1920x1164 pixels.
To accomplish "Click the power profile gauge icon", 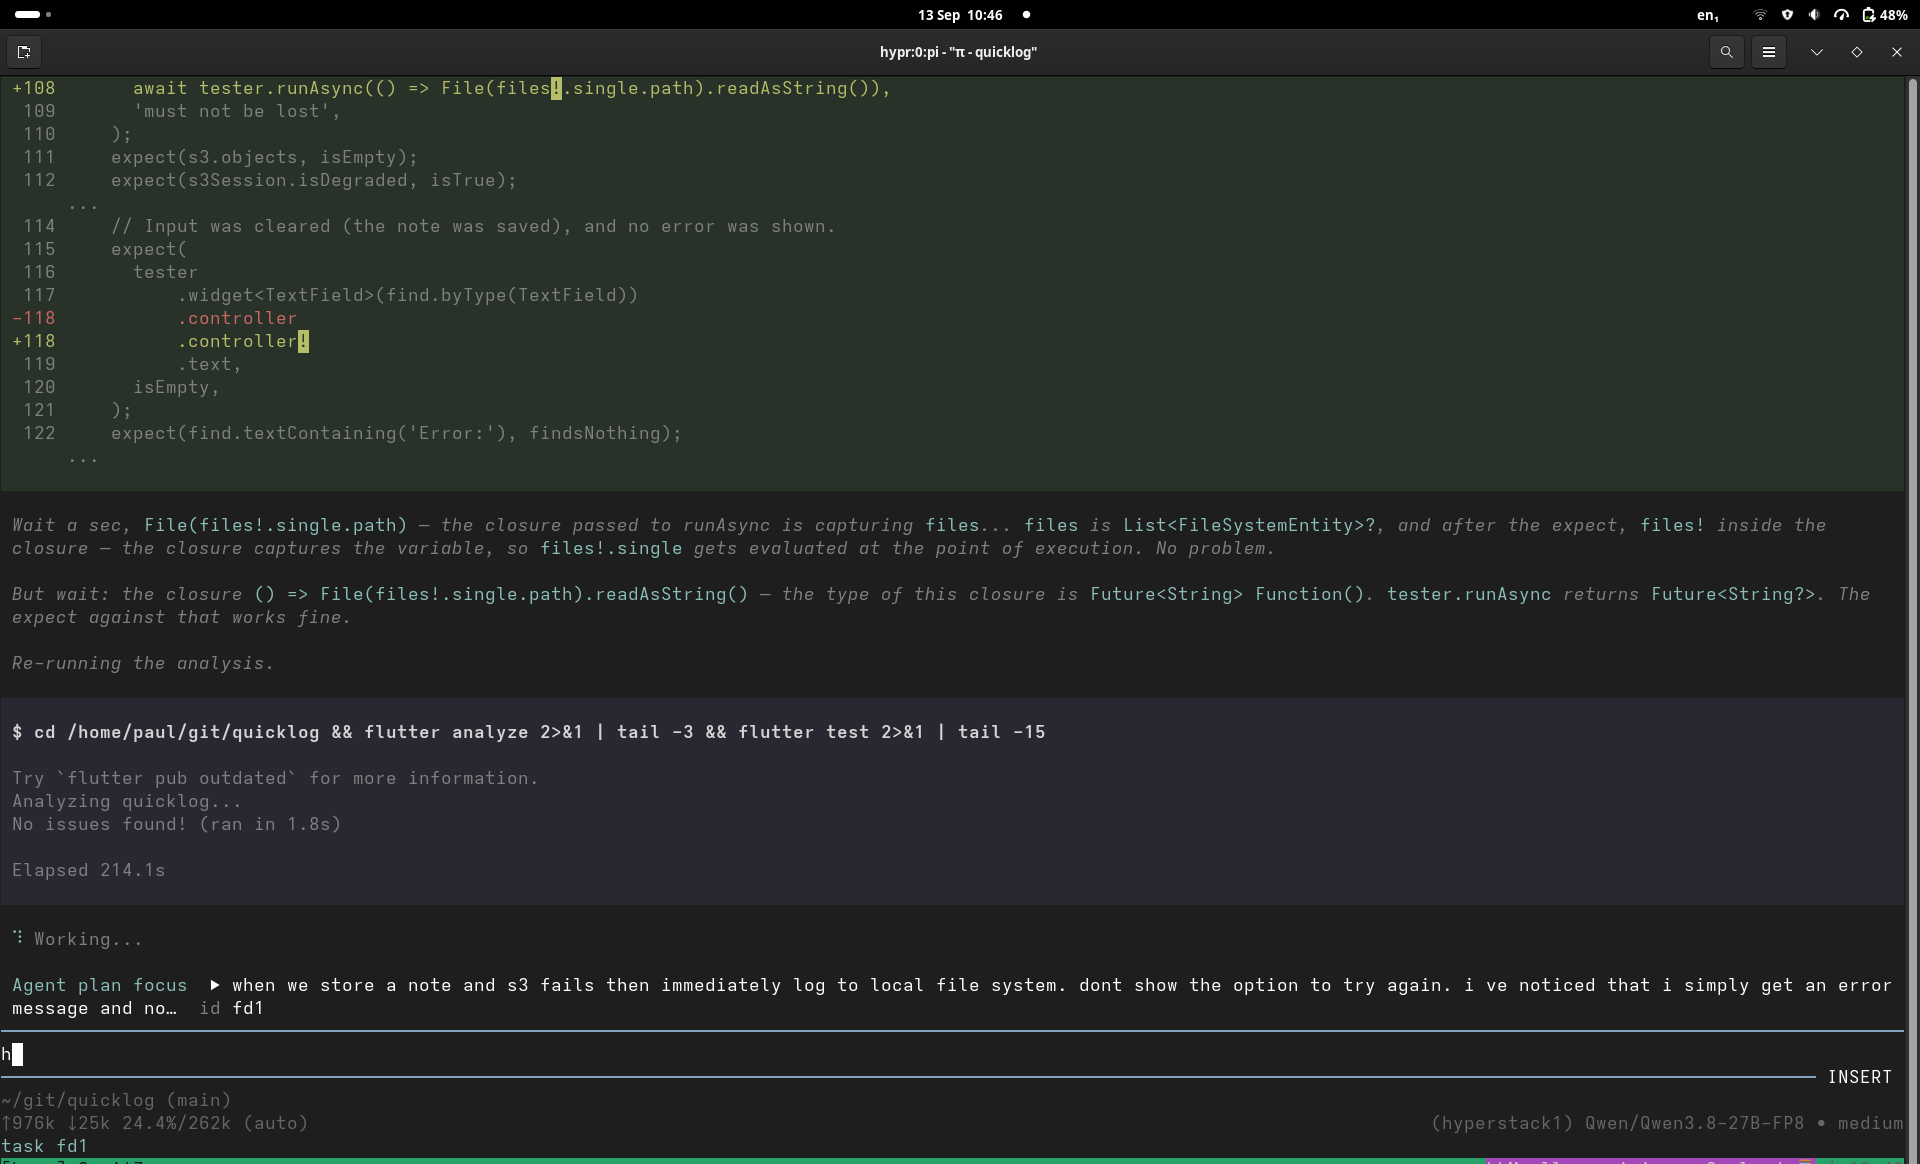I will pyautogui.click(x=1841, y=15).
